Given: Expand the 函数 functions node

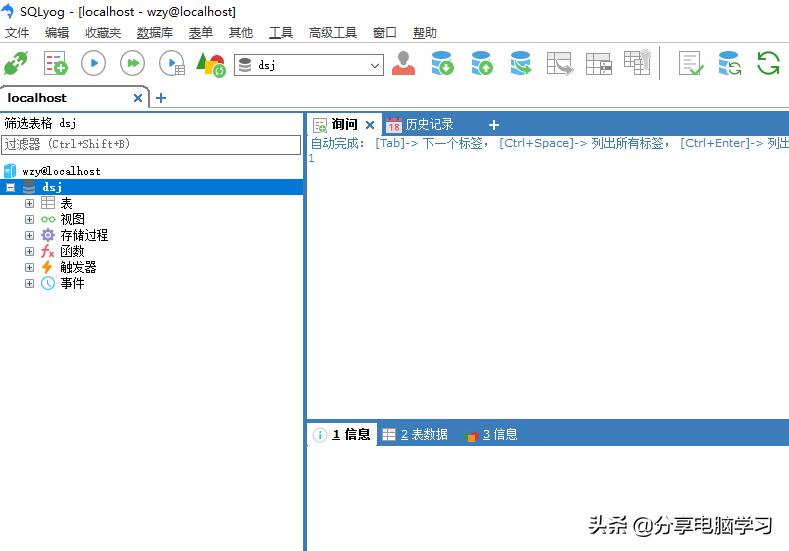Looking at the screenshot, I should [29, 251].
